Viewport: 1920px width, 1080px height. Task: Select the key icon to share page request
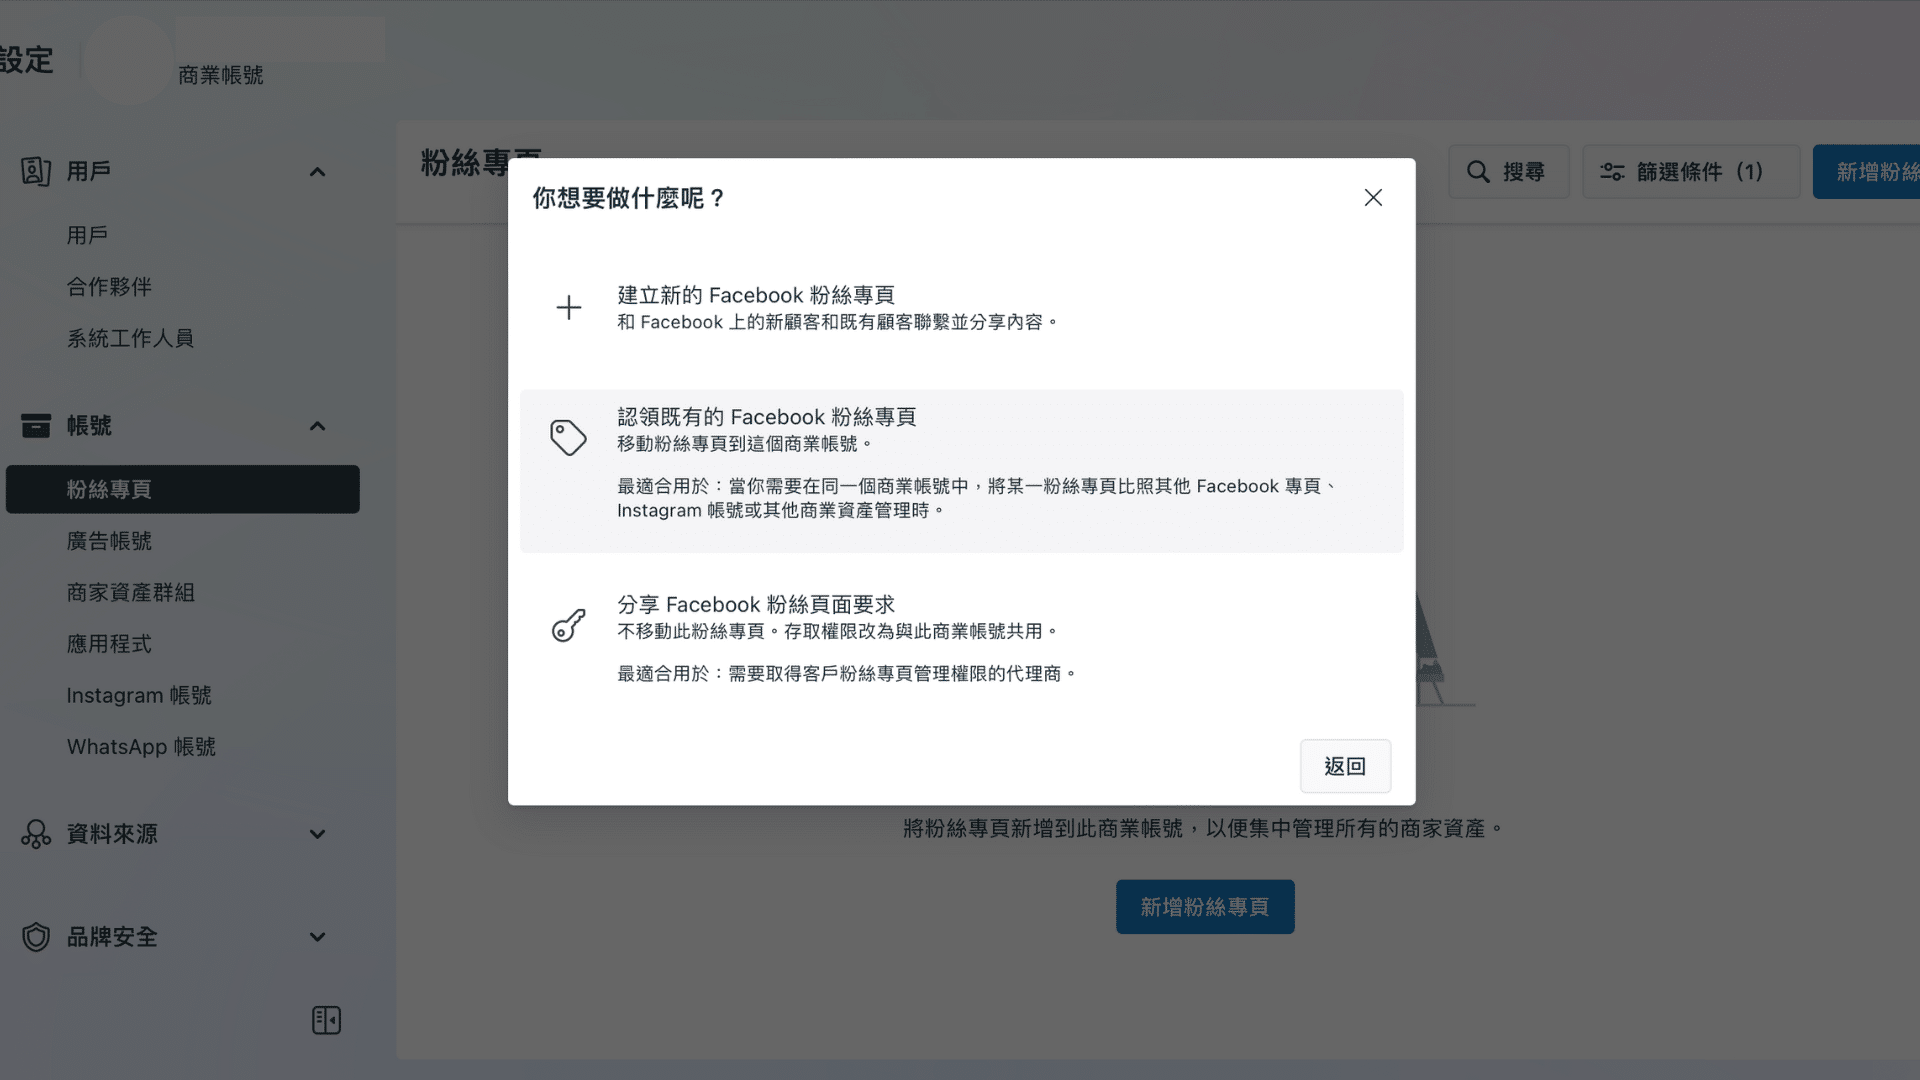pyautogui.click(x=568, y=623)
